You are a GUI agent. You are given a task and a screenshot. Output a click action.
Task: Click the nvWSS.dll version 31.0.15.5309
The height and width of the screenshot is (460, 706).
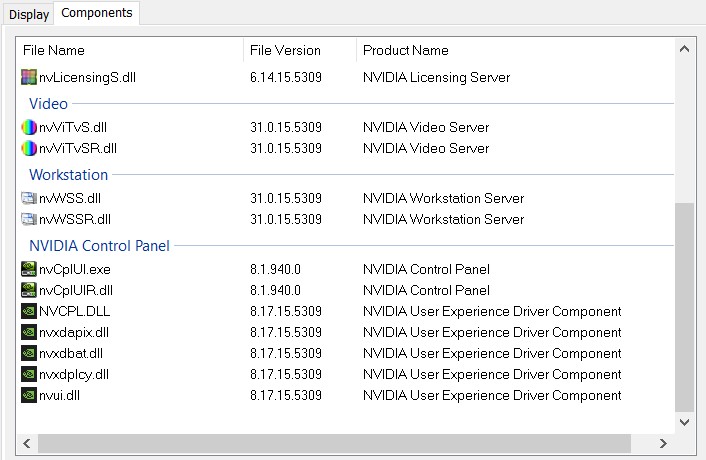click(x=286, y=198)
